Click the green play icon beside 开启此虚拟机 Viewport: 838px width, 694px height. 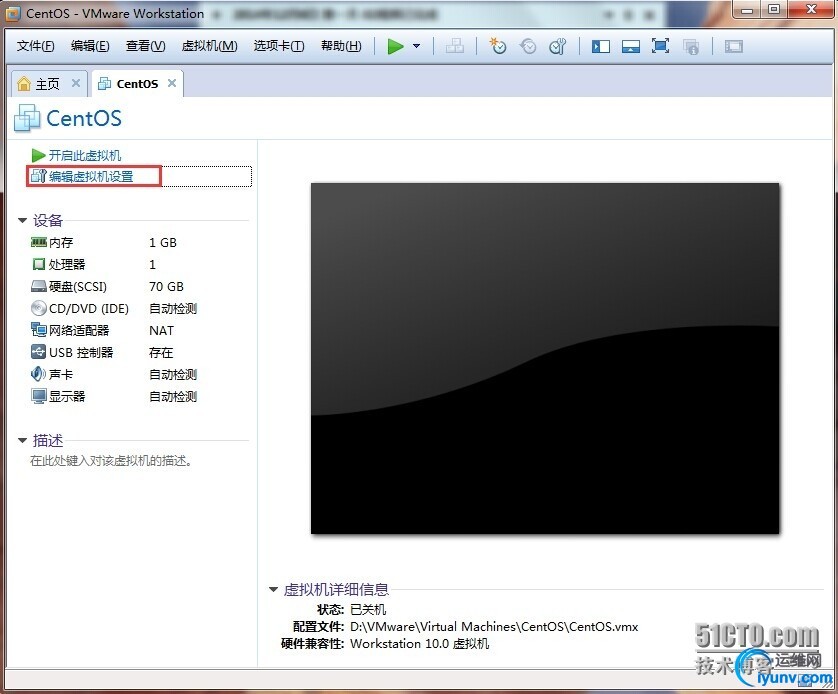pos(38,155)
